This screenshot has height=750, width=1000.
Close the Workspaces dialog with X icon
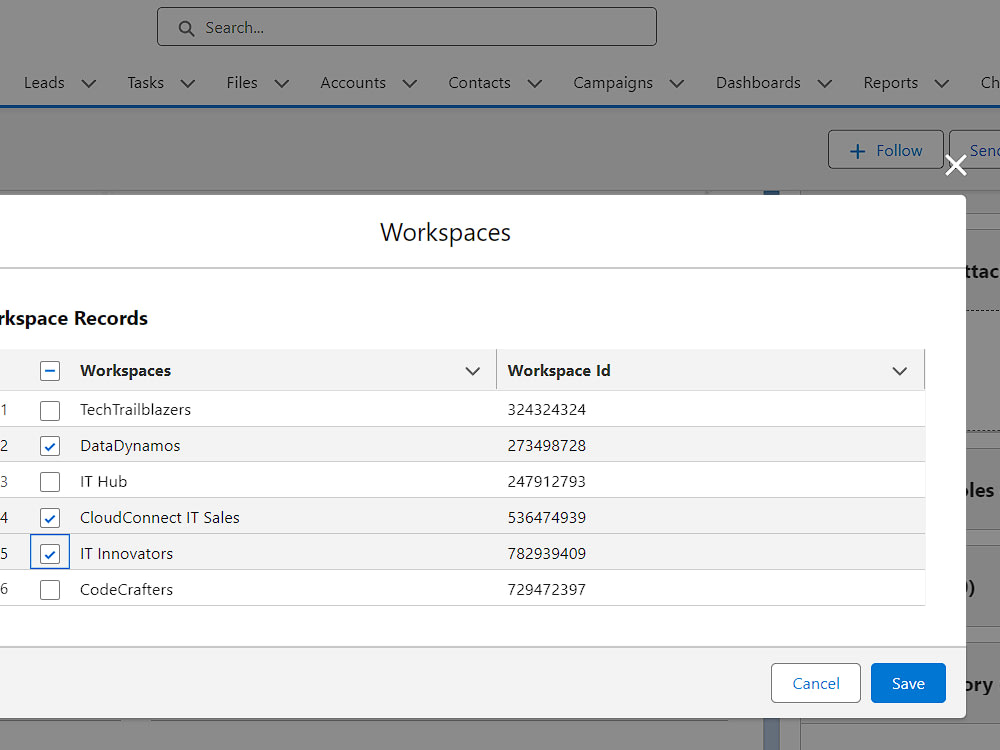pos(955,165)
